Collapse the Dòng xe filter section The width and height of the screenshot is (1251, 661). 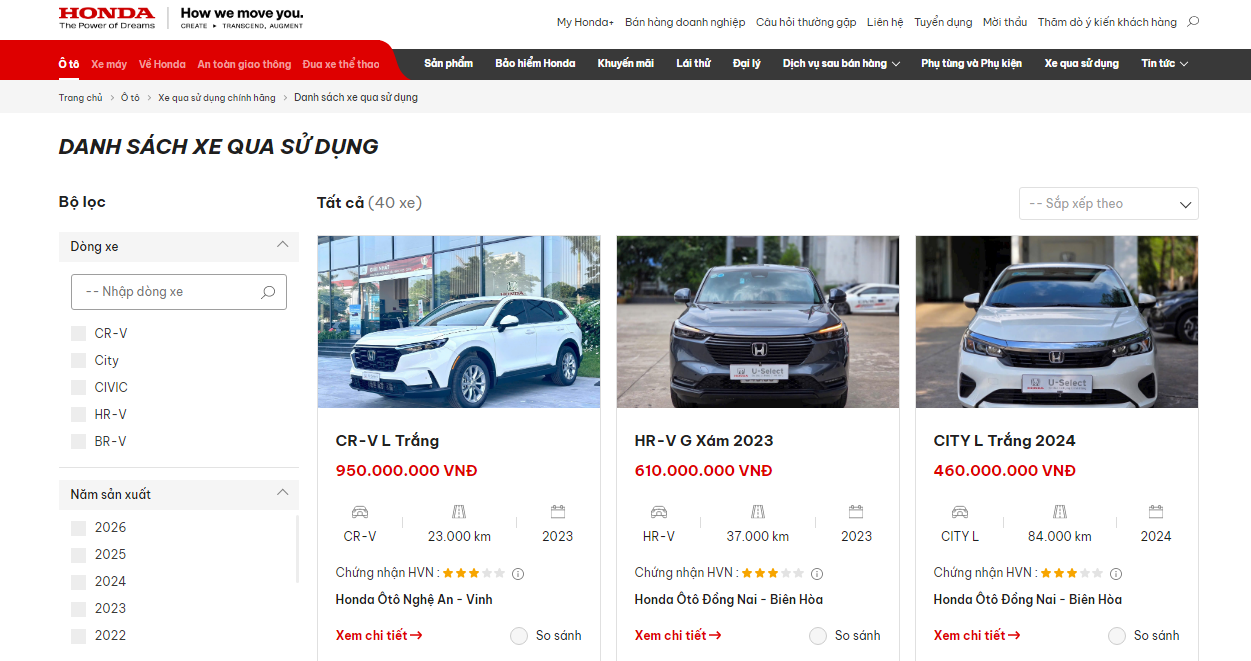coord(282,245)
